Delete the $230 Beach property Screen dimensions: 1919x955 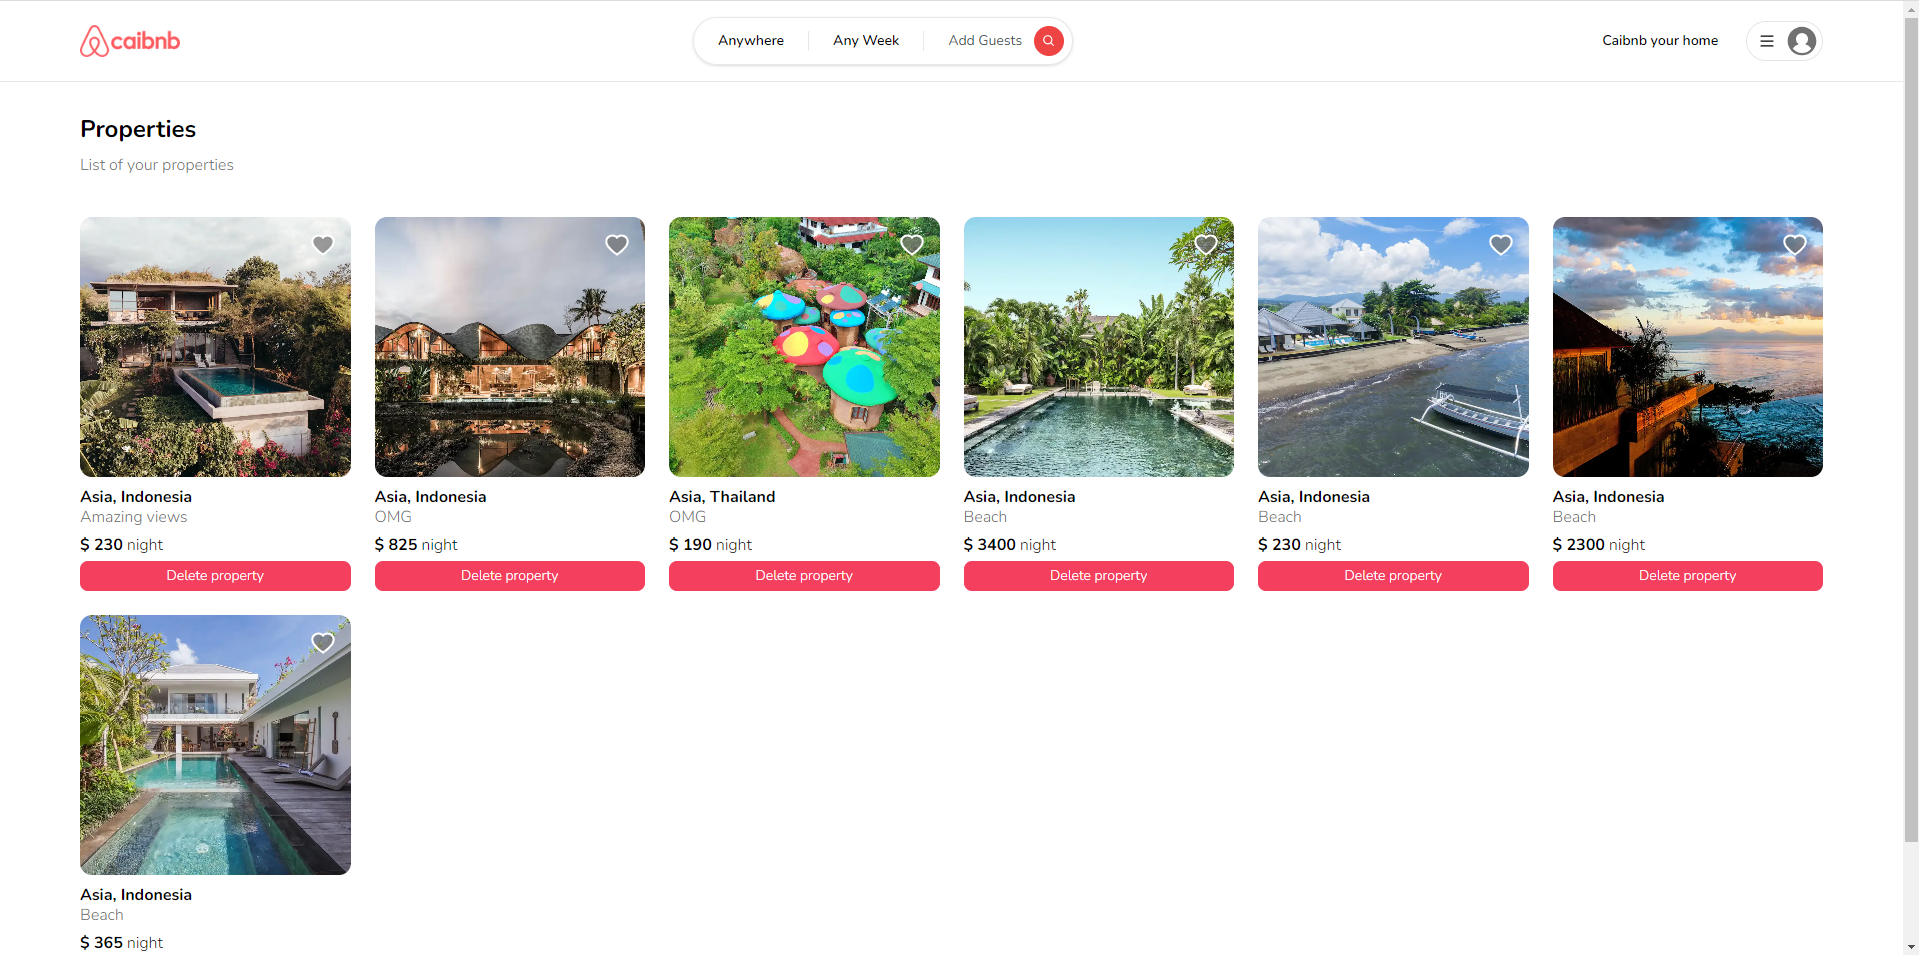pyautogui.click(x=1393, y=576)
